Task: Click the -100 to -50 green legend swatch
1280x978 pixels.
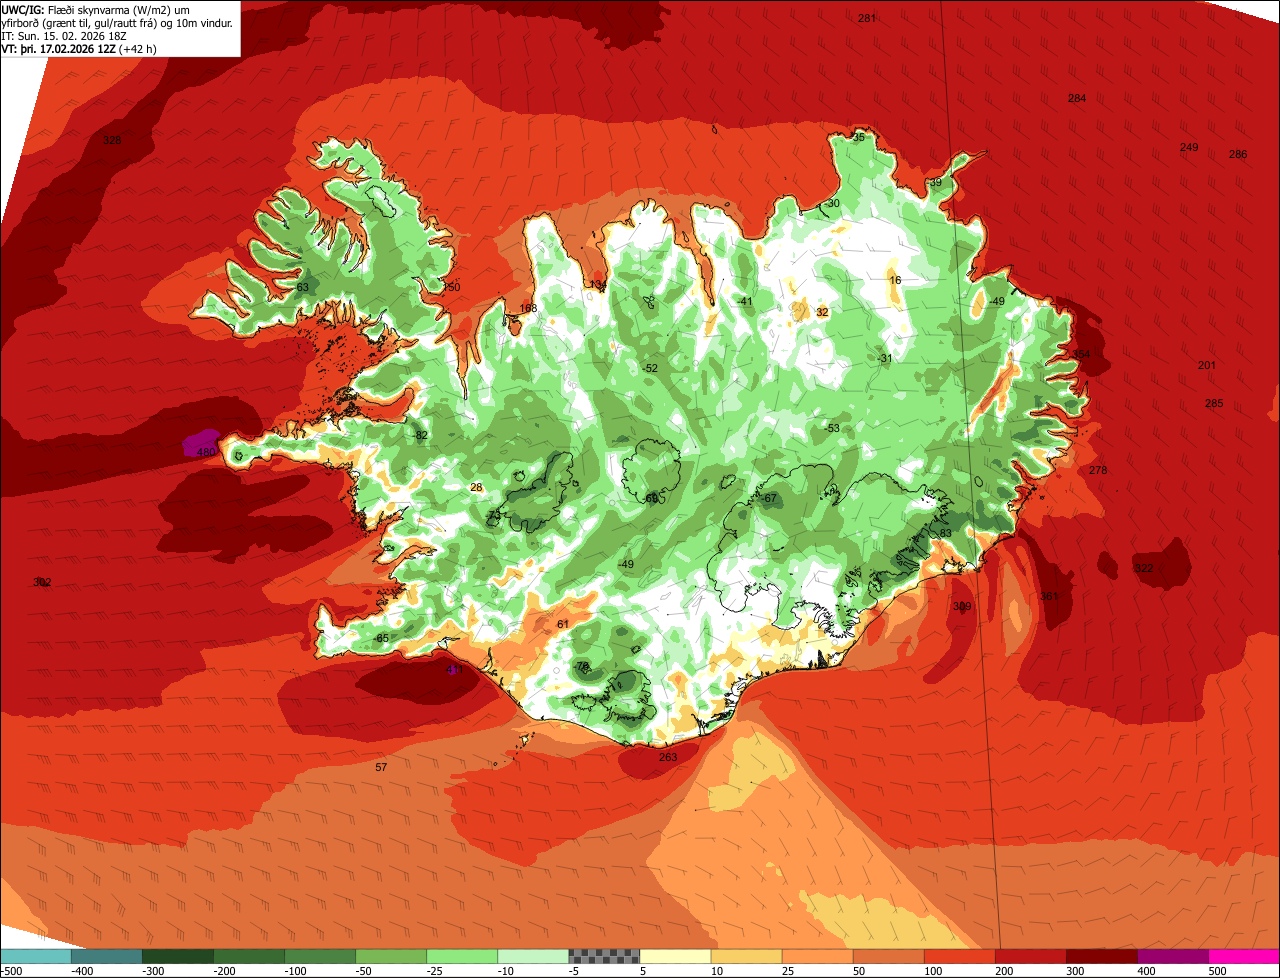Action: tap(320, 956)
